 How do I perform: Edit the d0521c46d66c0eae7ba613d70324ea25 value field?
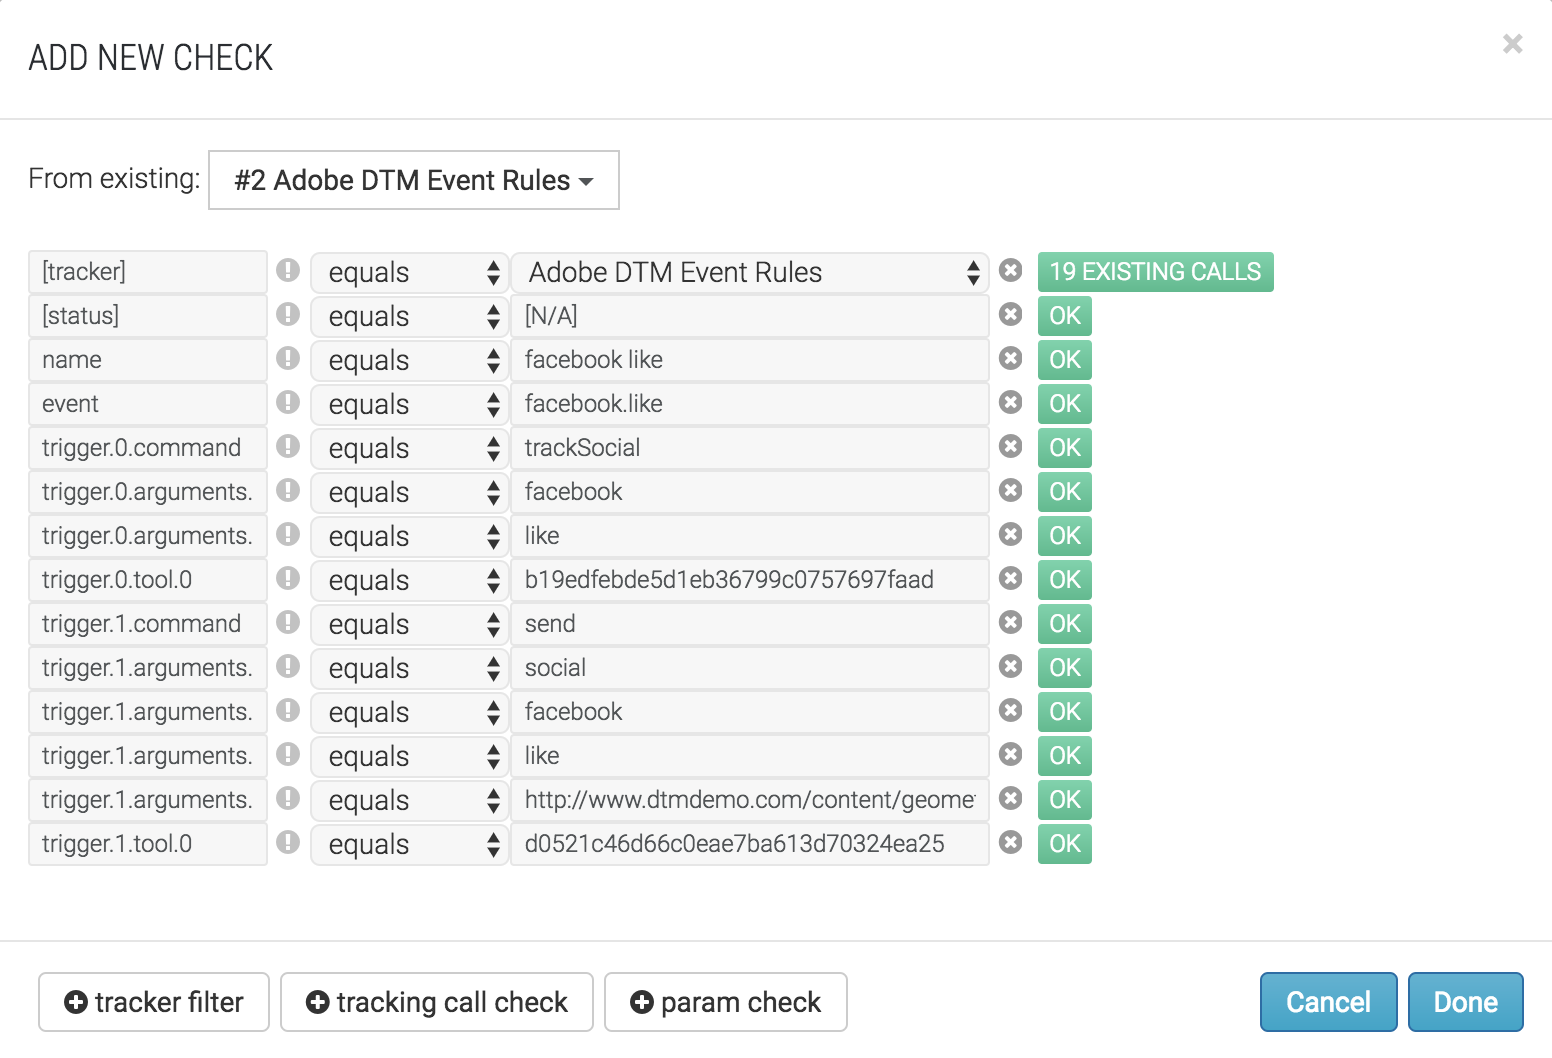coord(750,844)
